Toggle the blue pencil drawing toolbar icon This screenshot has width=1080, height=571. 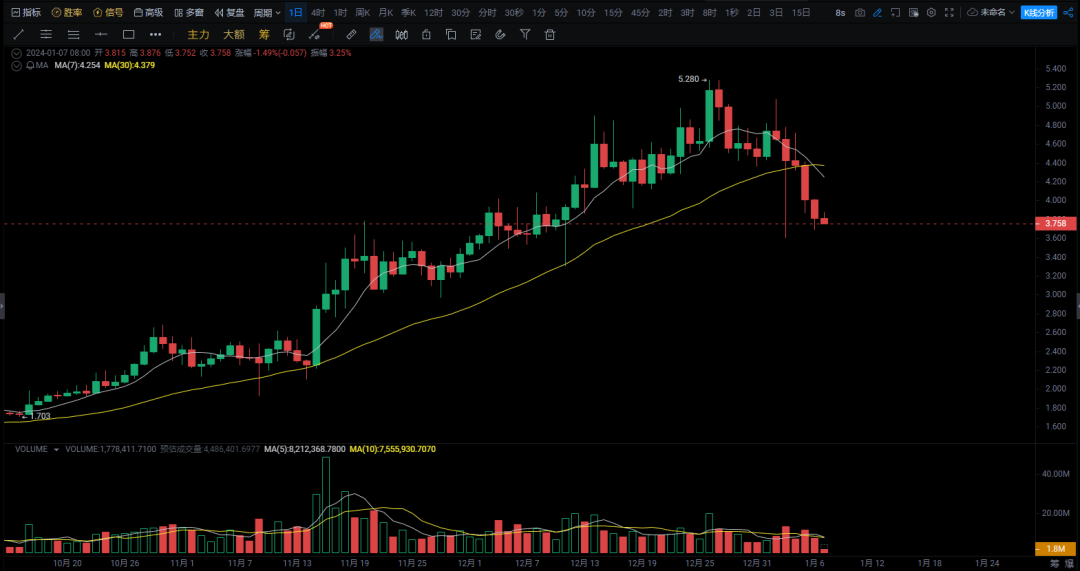878,12
